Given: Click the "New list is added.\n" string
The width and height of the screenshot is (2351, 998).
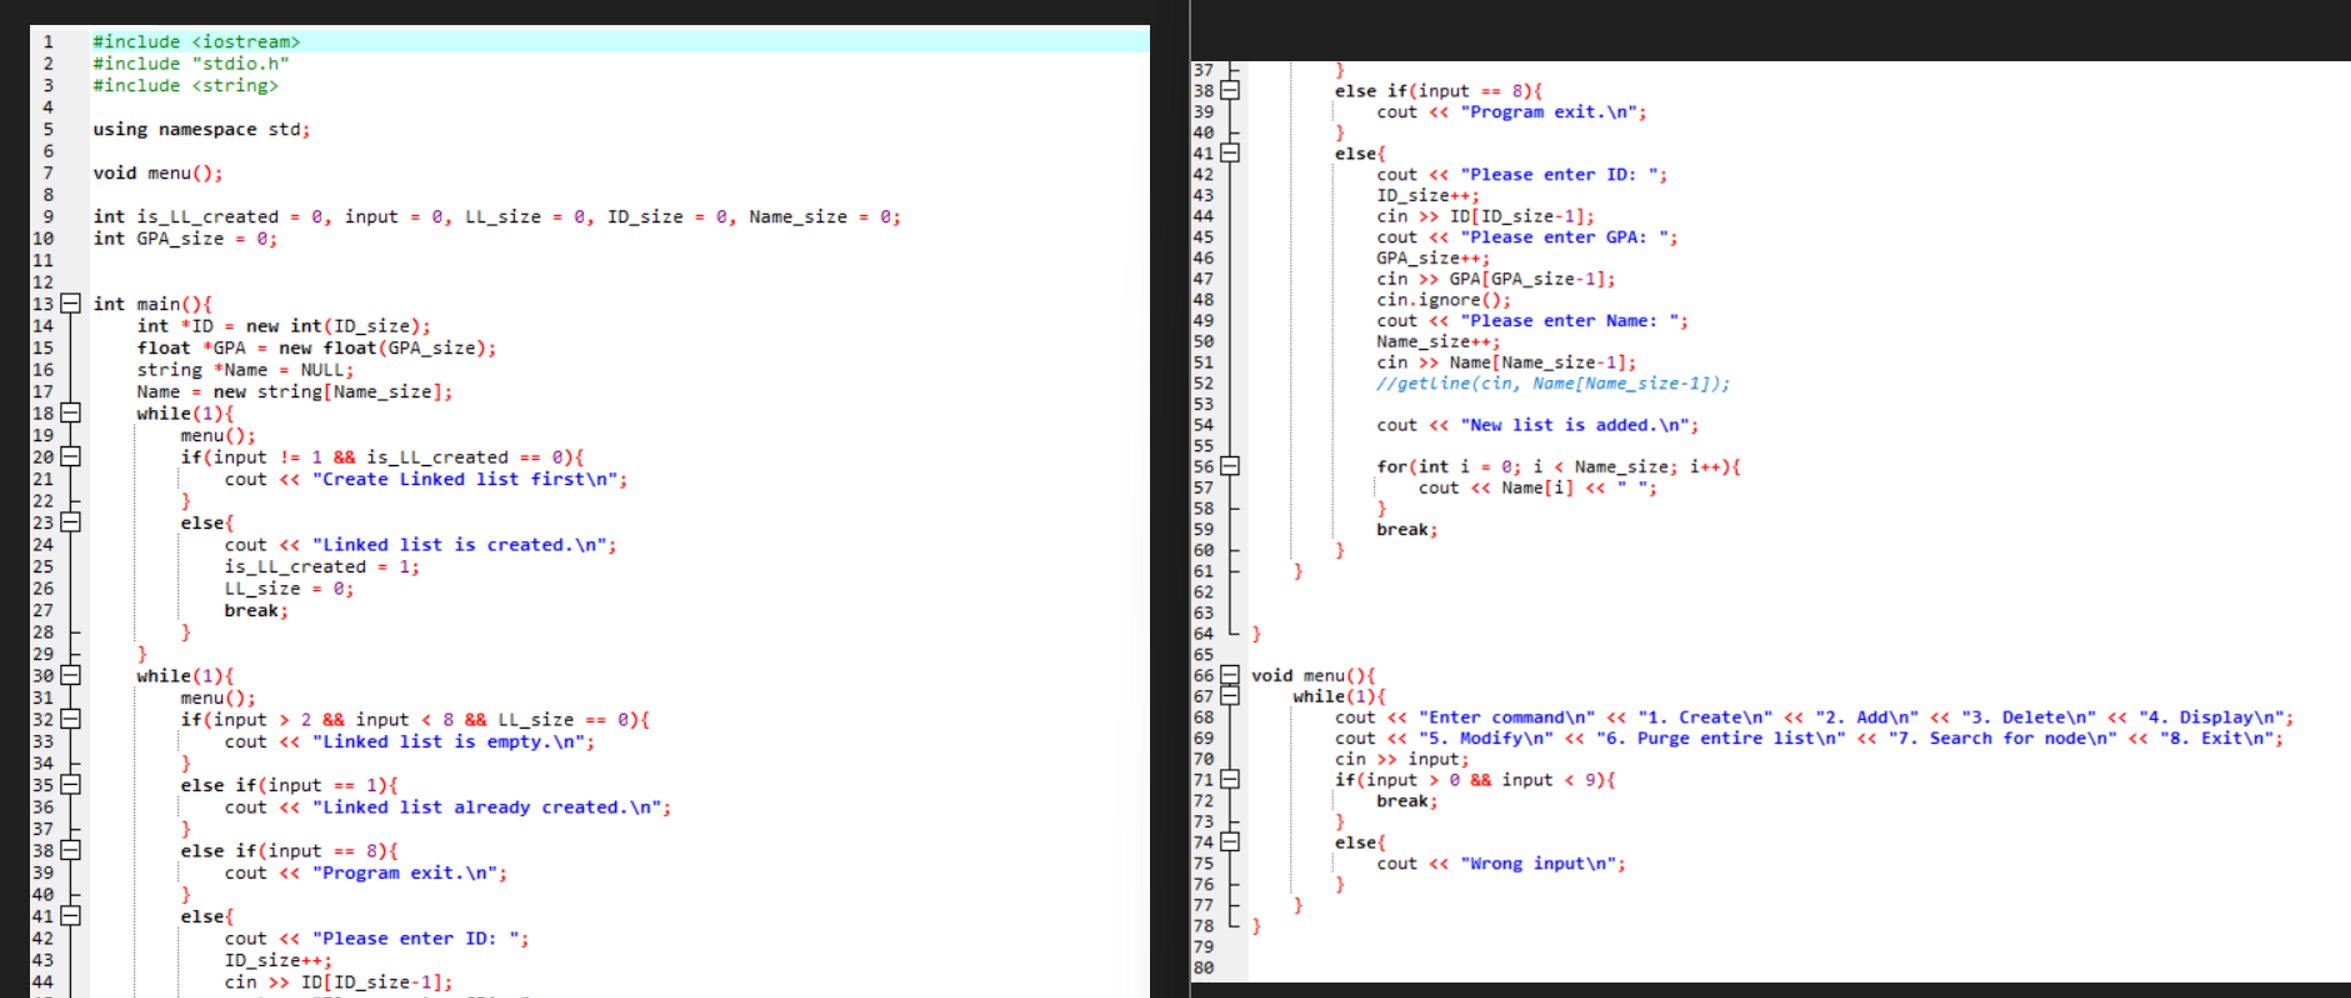Looking at the screenshot, I should pyautogui.click(x=1575, y=425).
